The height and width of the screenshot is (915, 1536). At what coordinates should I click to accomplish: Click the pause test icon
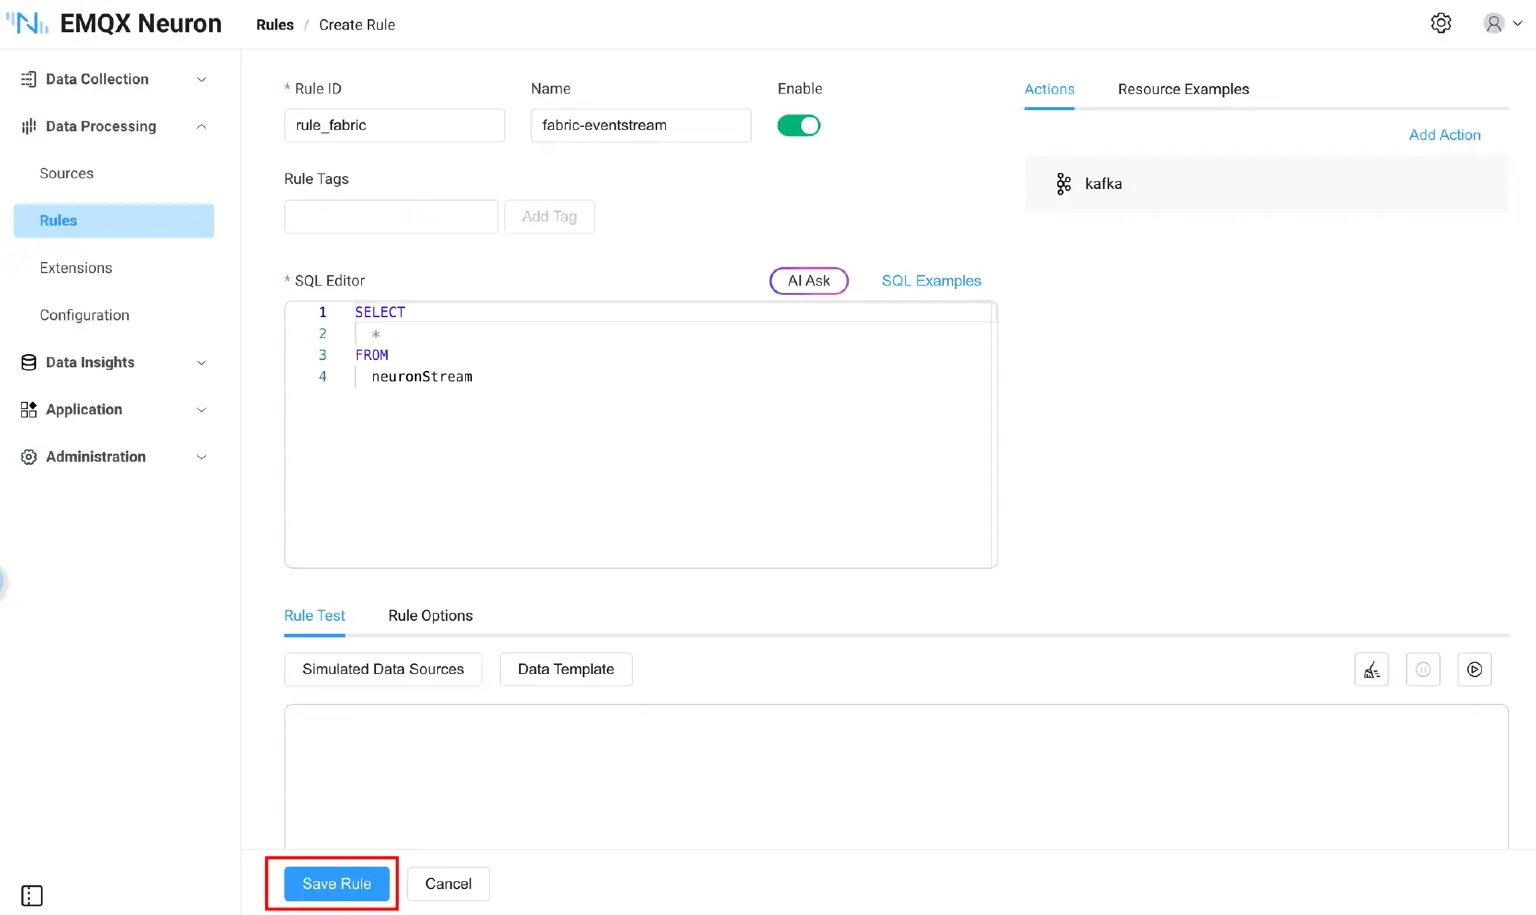(x=1422, y=670)
